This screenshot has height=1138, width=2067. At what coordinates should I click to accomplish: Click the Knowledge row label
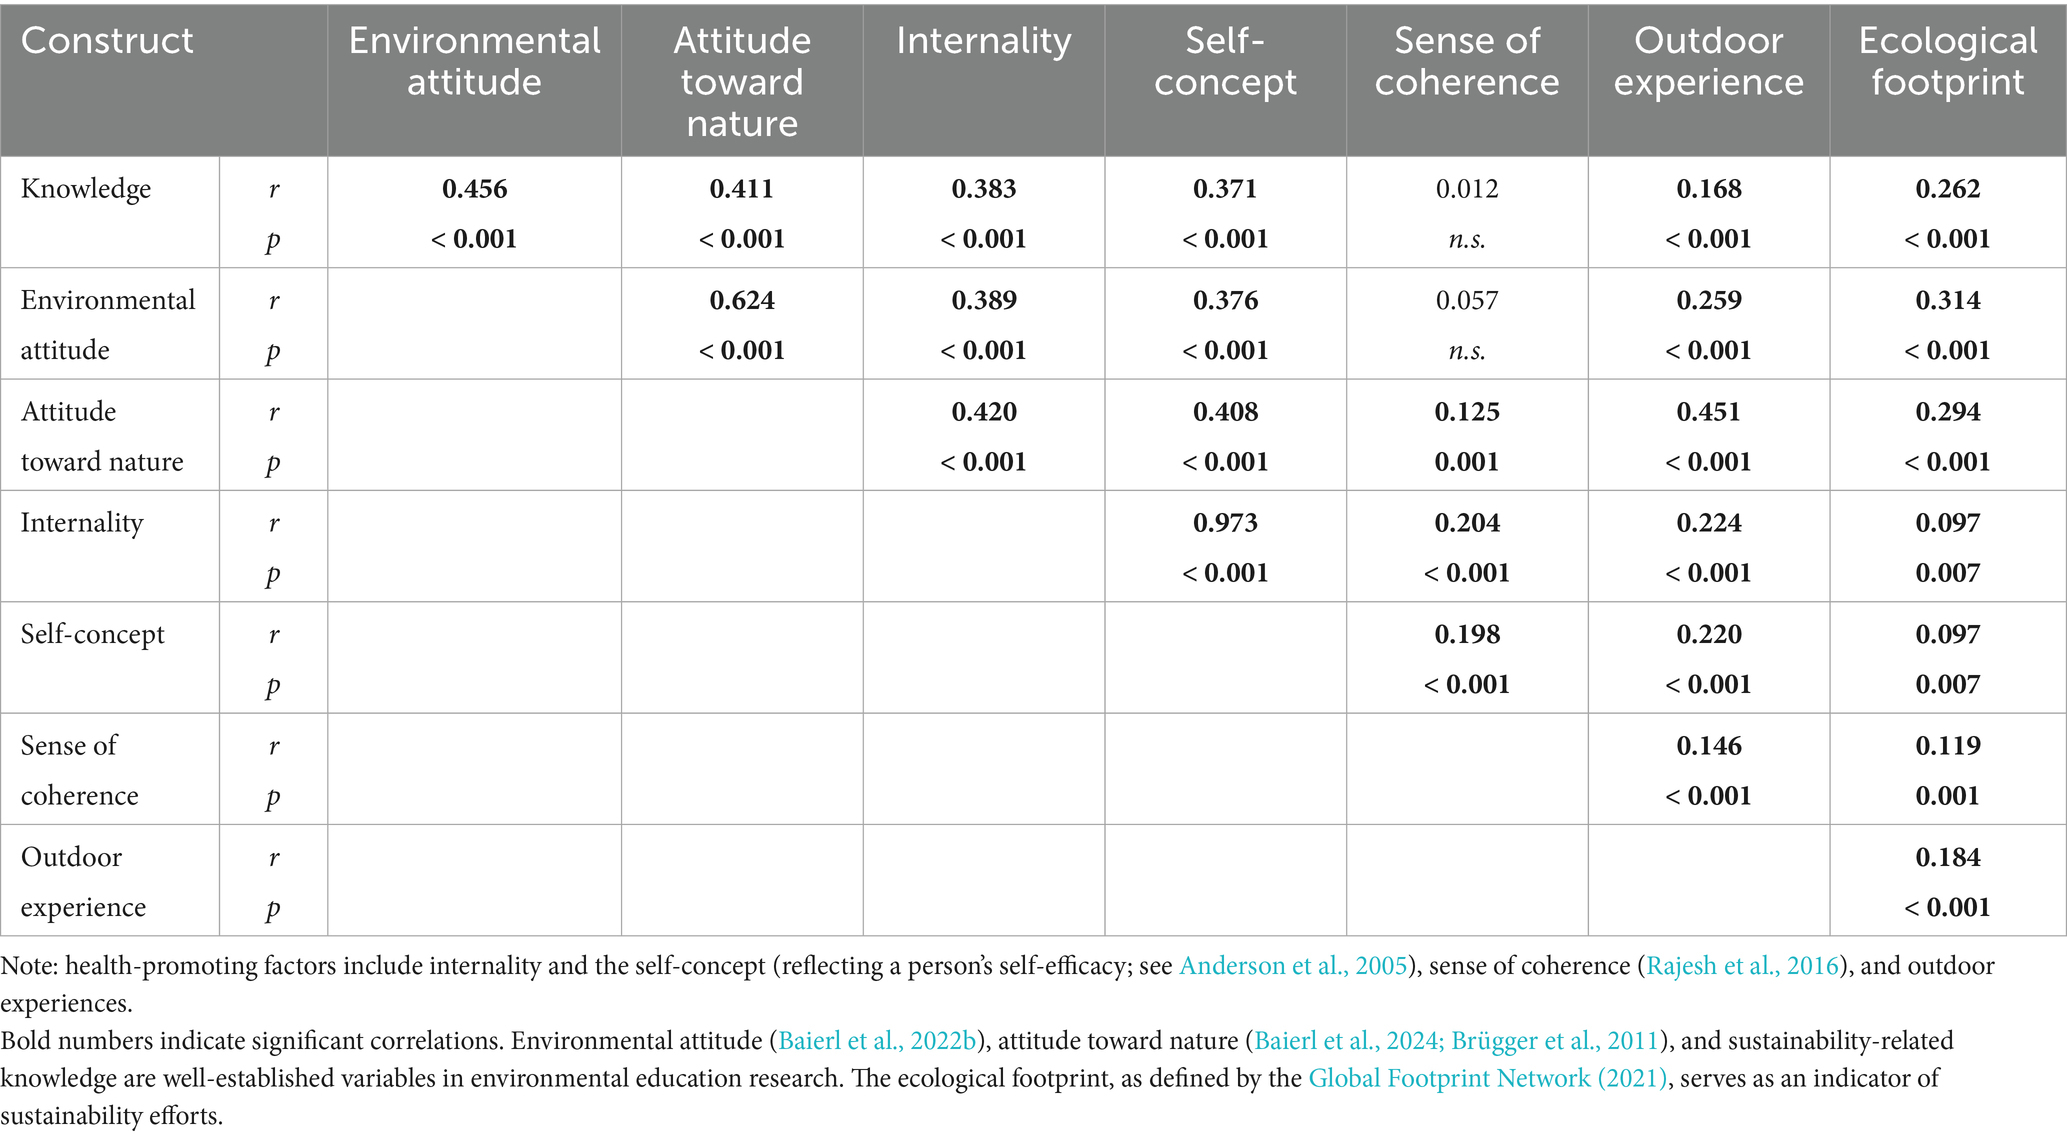(86, 189)
